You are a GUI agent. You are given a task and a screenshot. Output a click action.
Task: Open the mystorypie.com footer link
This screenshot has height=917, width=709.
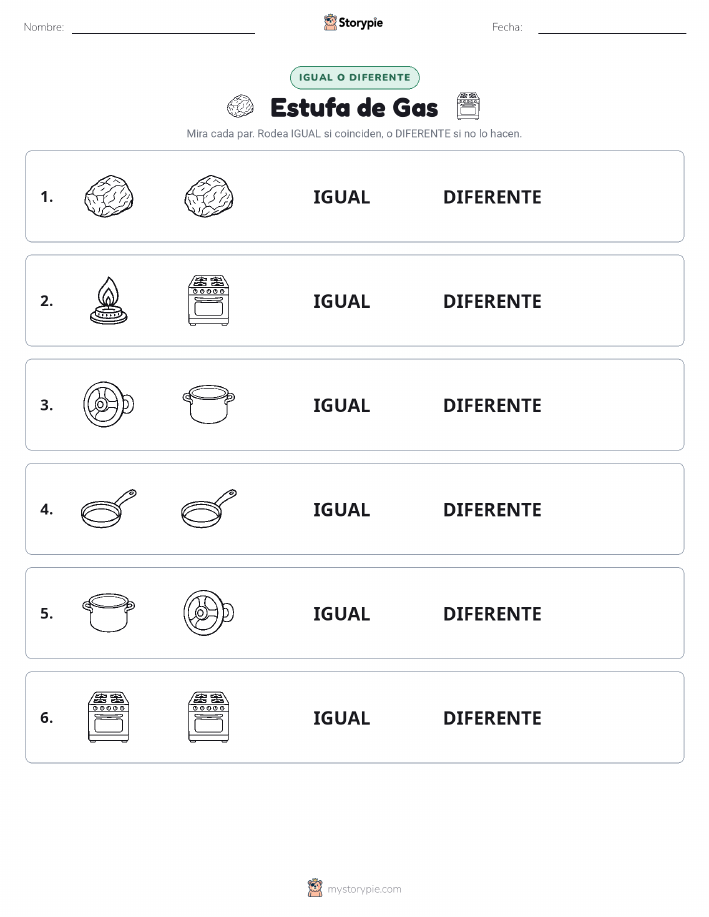364,889
